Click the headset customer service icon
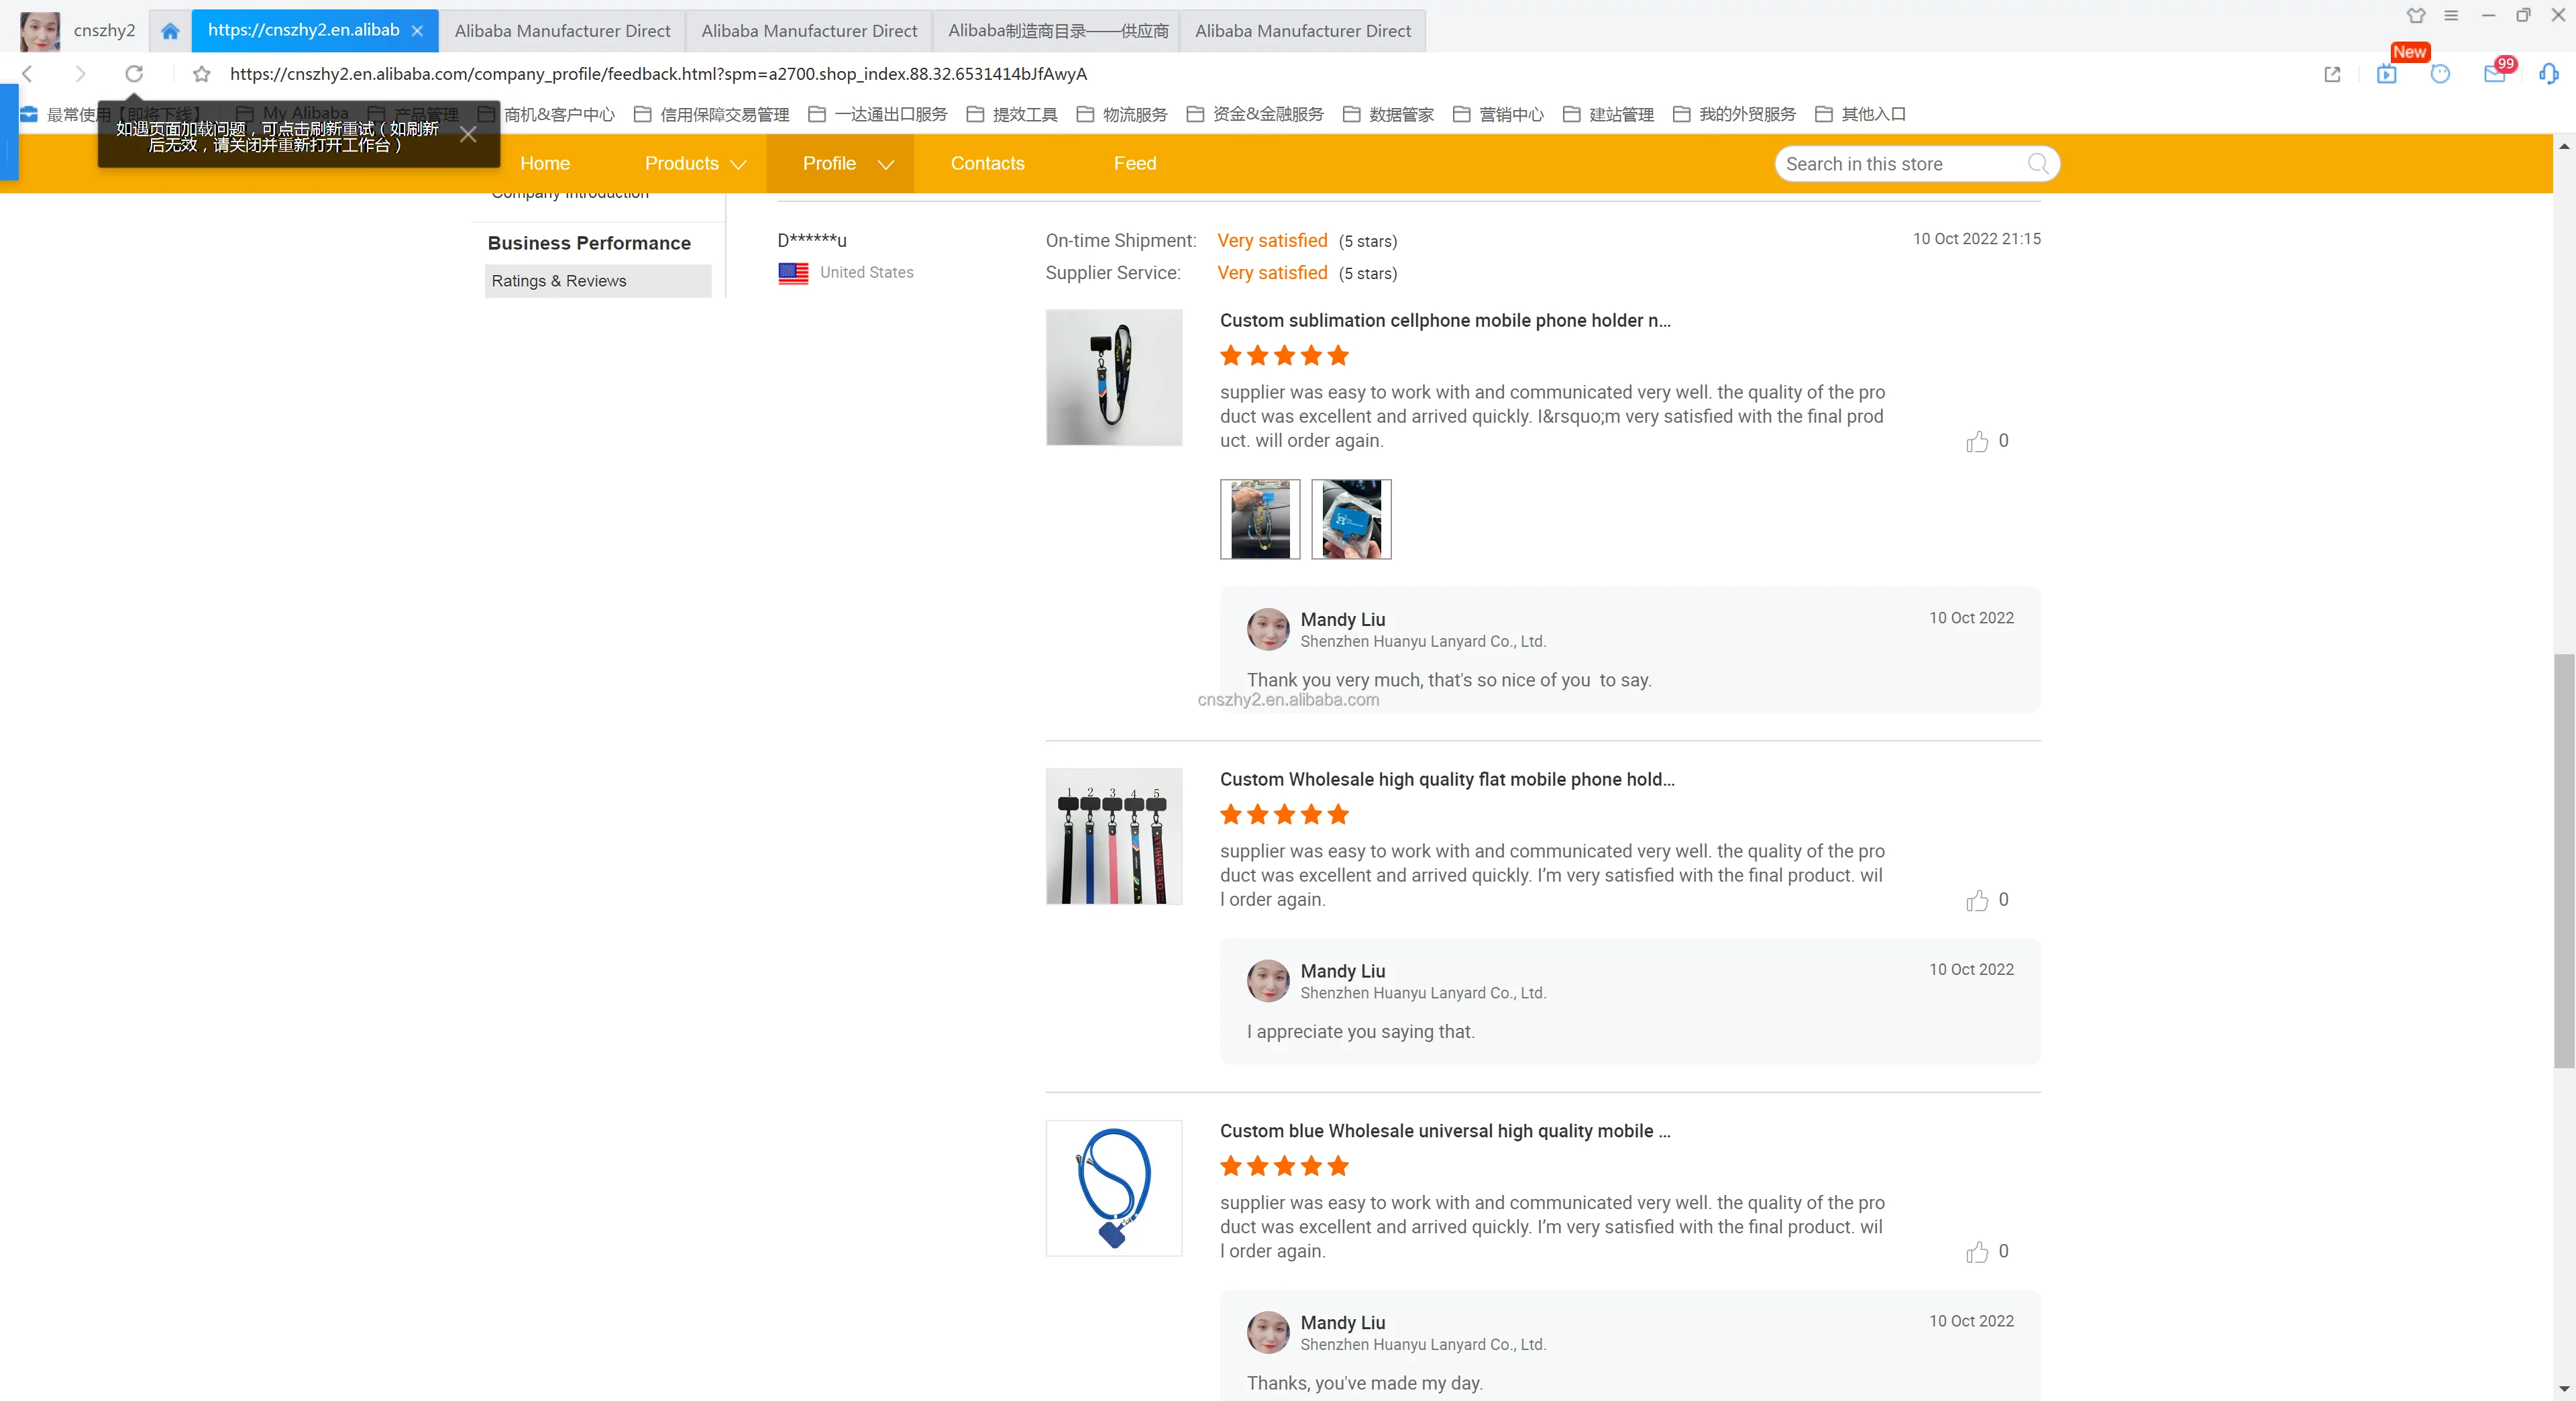 click(2548, 74)
